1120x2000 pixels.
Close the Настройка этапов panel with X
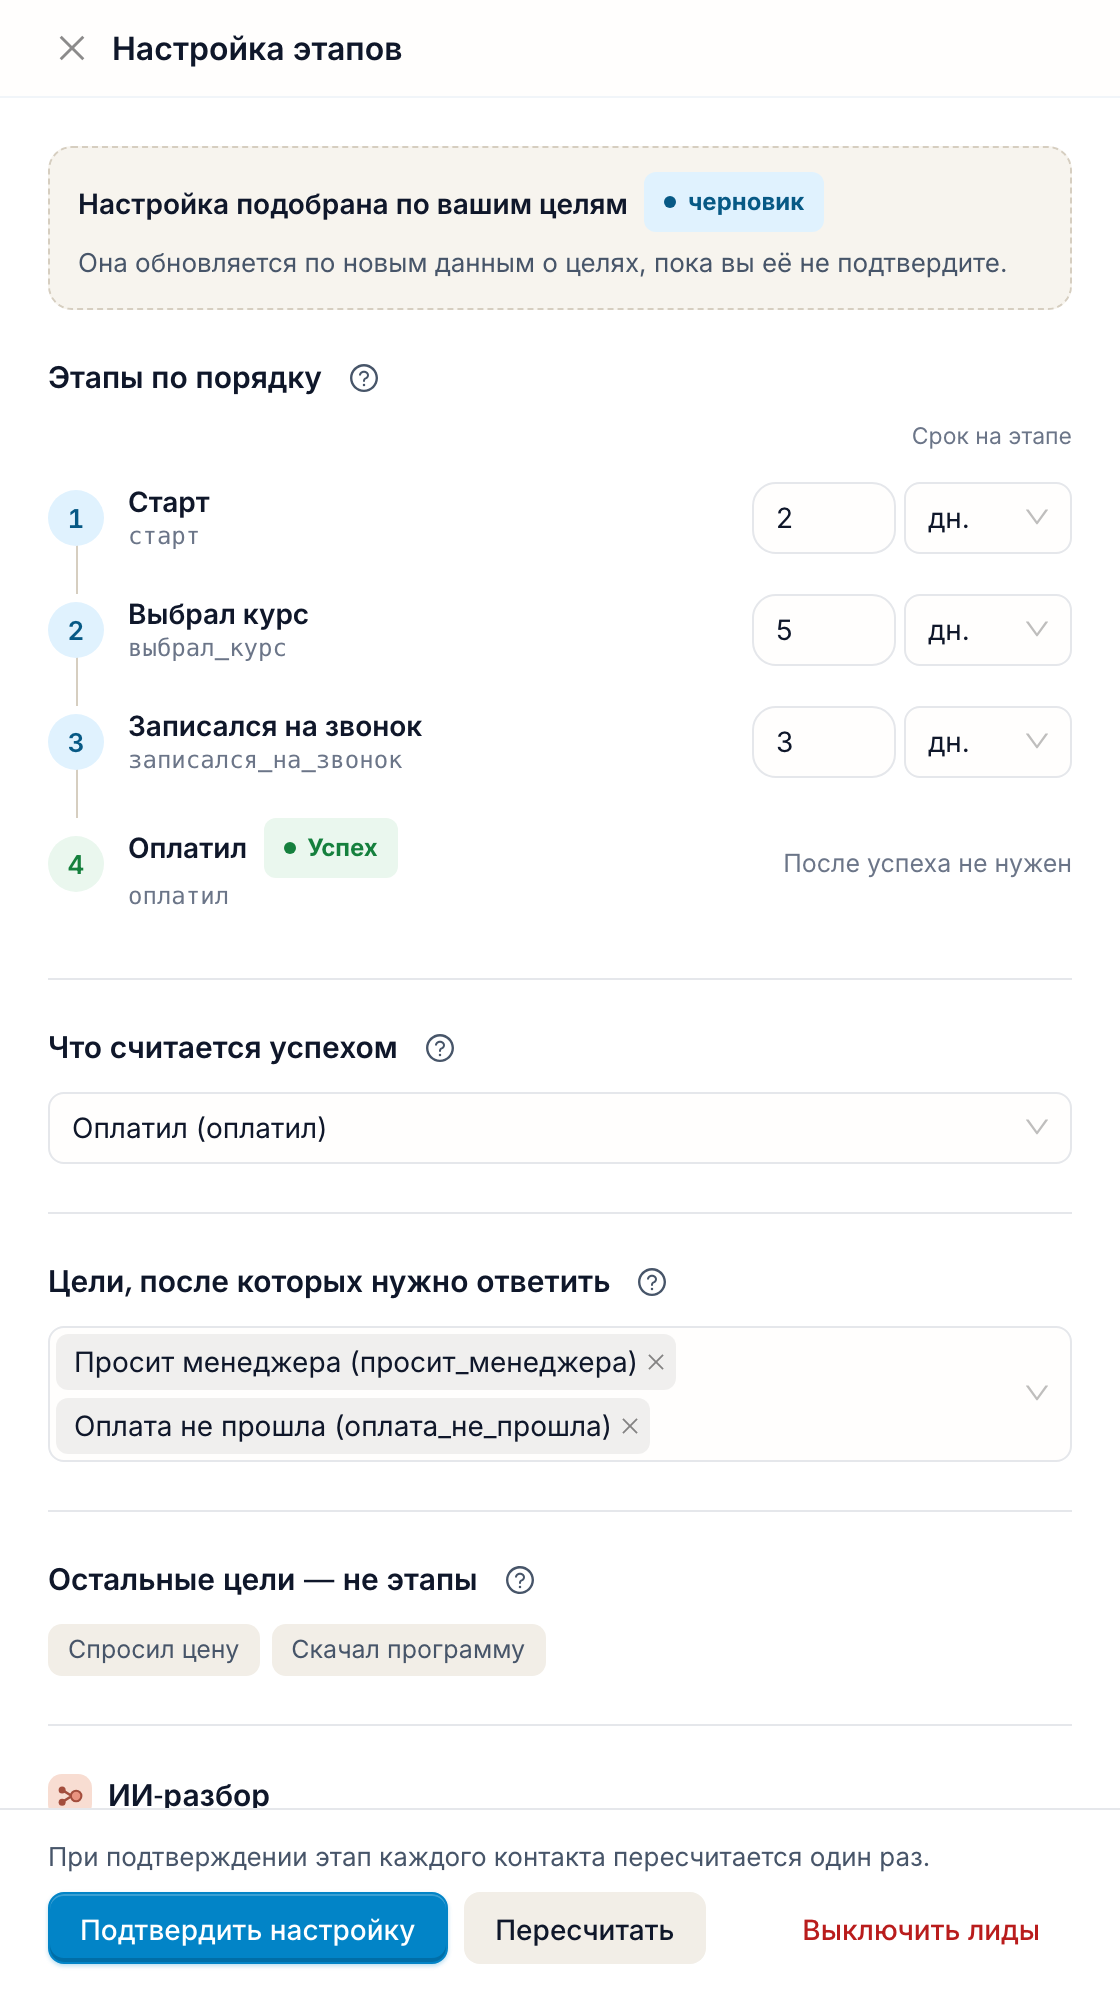click(72, 48)
